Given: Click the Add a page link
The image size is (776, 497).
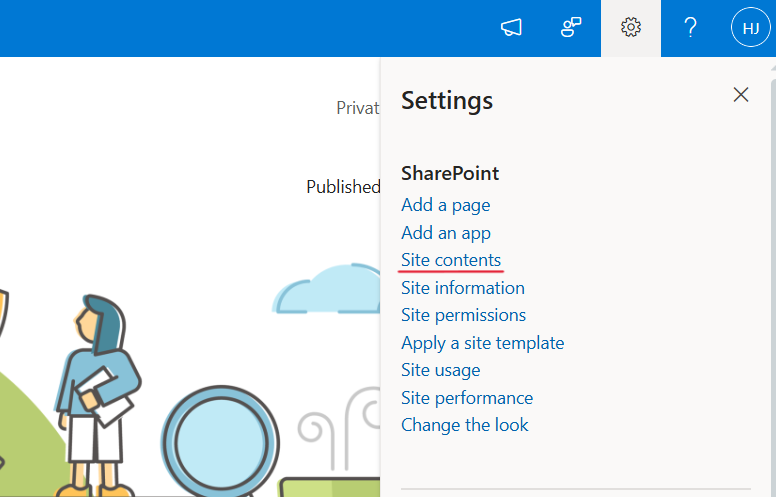Looking at the screenshot, I should (x=445, y=205).
